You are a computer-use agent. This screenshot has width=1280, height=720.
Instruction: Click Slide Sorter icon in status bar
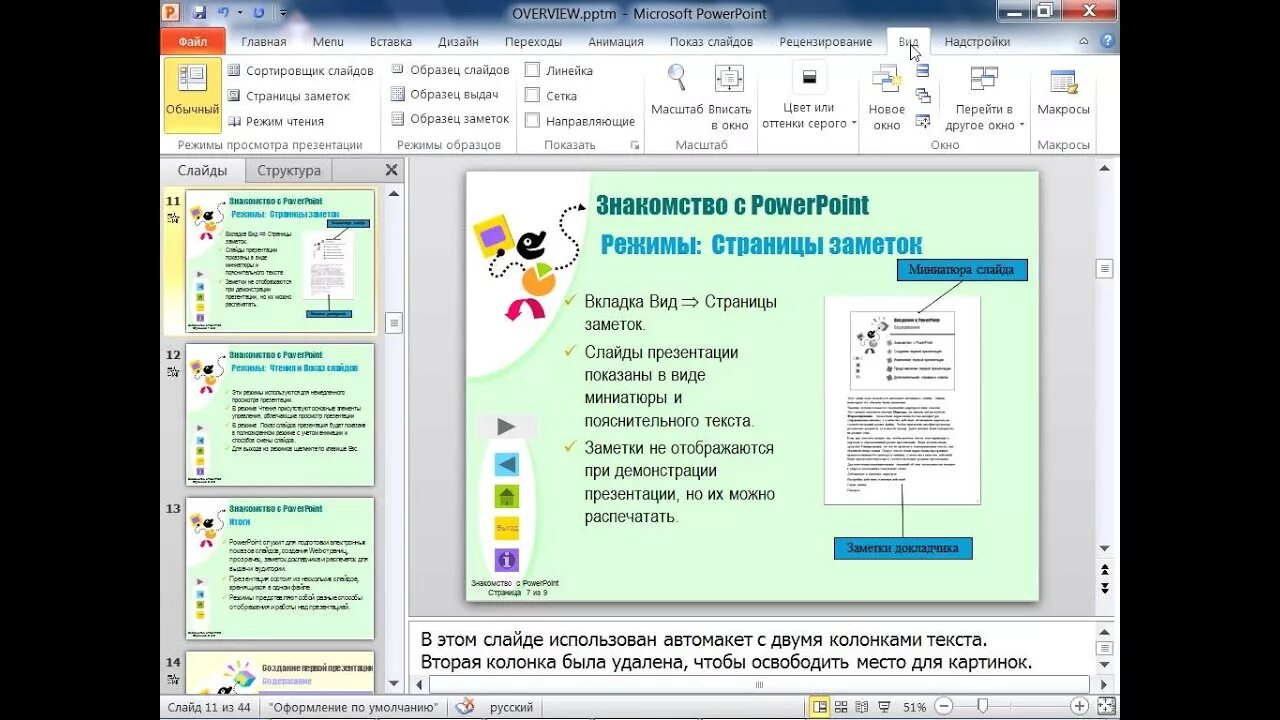click(842, 707)
